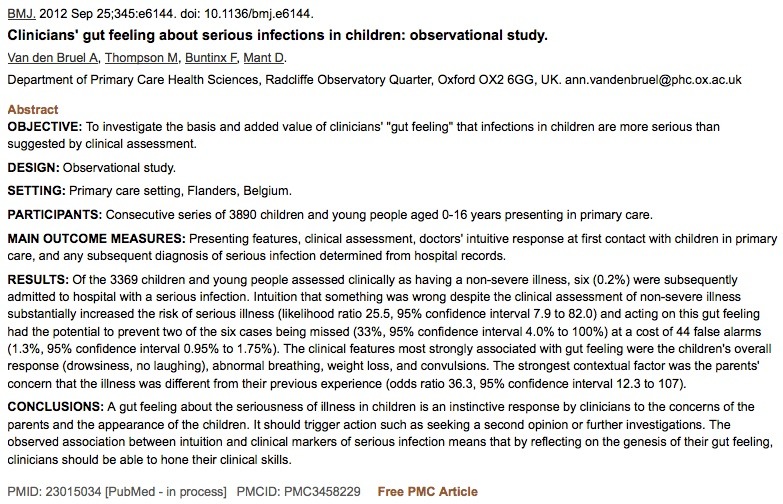Click author Mant D link

264,58
